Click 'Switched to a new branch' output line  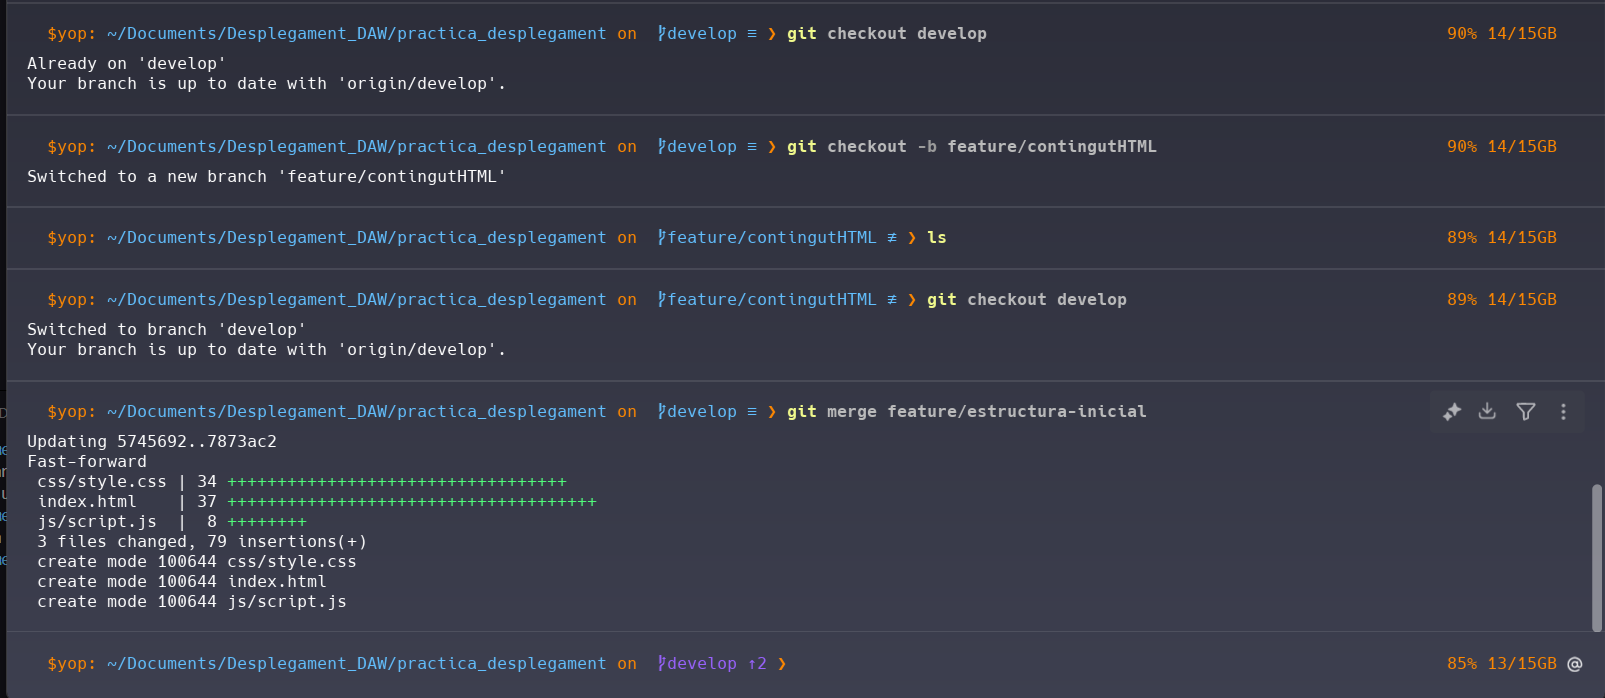pos(266,177)
